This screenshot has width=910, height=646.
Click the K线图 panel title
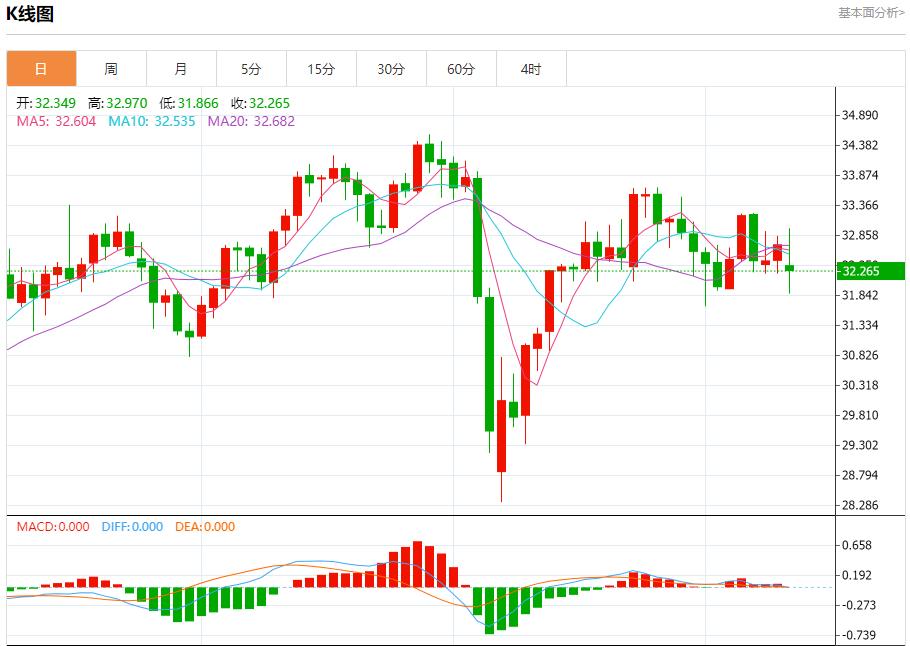(x=30, y=14)
